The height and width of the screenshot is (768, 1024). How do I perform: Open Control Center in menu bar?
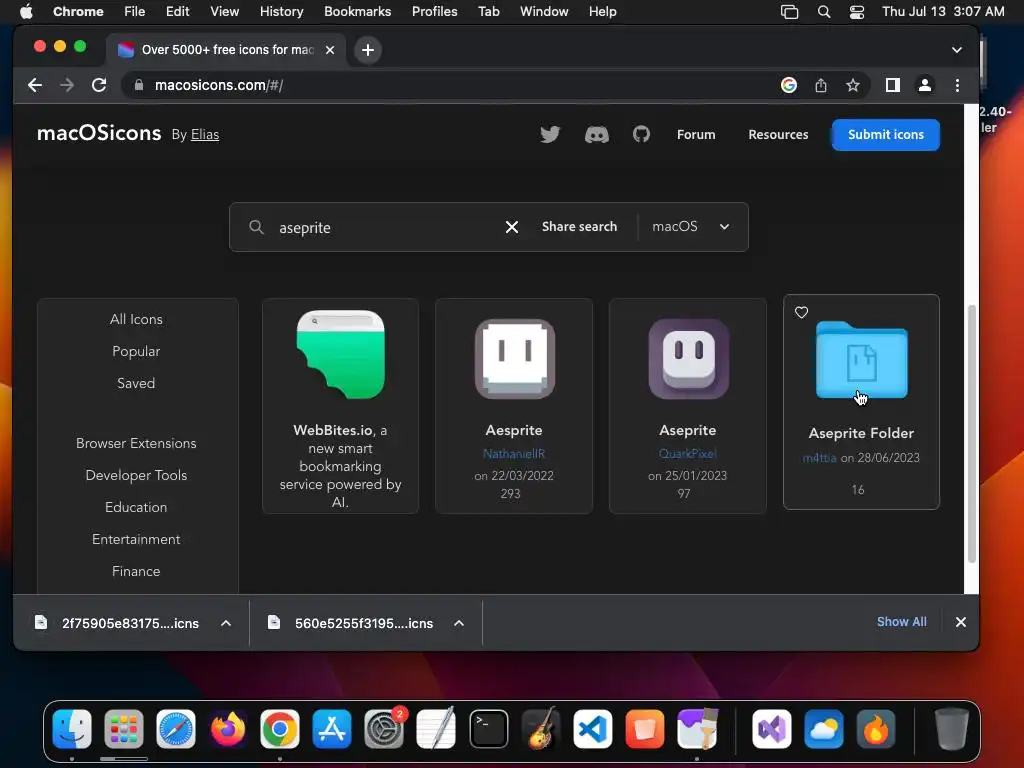(857, 12)
